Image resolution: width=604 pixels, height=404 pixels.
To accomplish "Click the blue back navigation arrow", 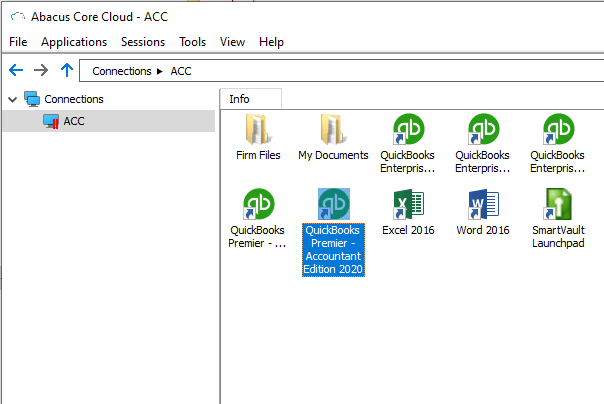I will coord(16,70).
